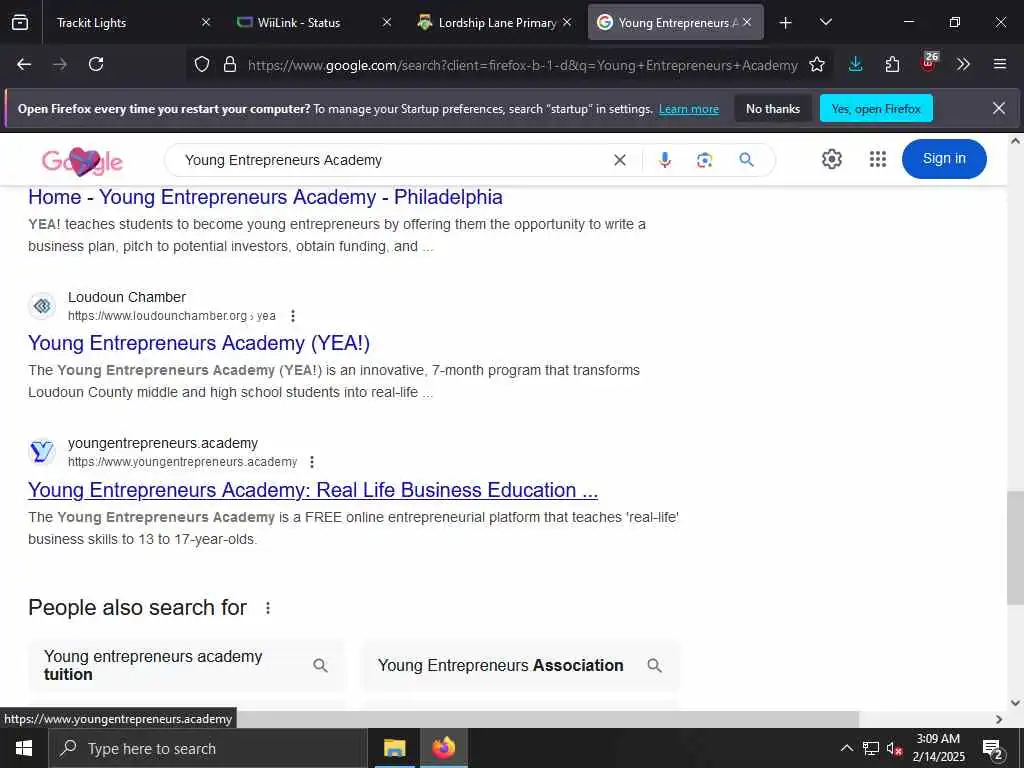
Task: Click 'Yes, open Firefox' button
Action: [x=876, y=108]
